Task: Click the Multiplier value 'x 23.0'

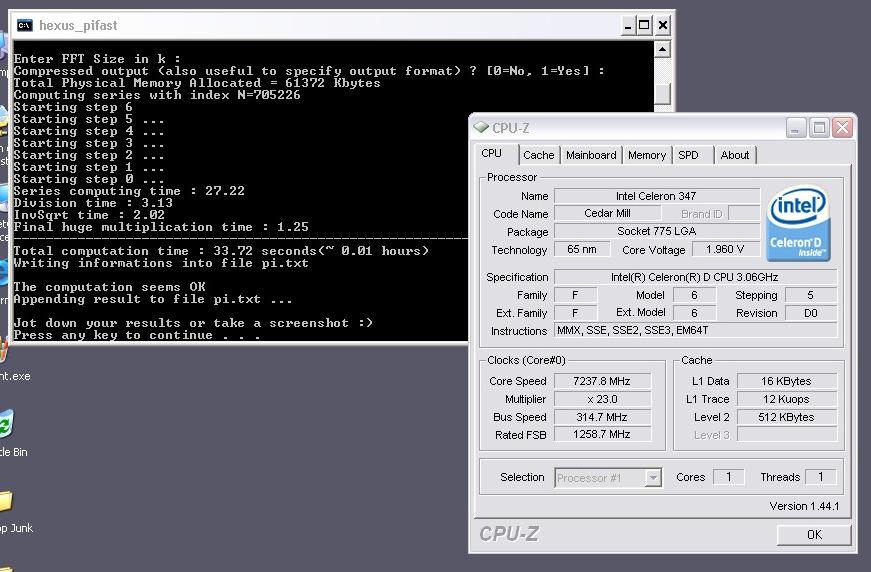Action: tap(602, 399)
